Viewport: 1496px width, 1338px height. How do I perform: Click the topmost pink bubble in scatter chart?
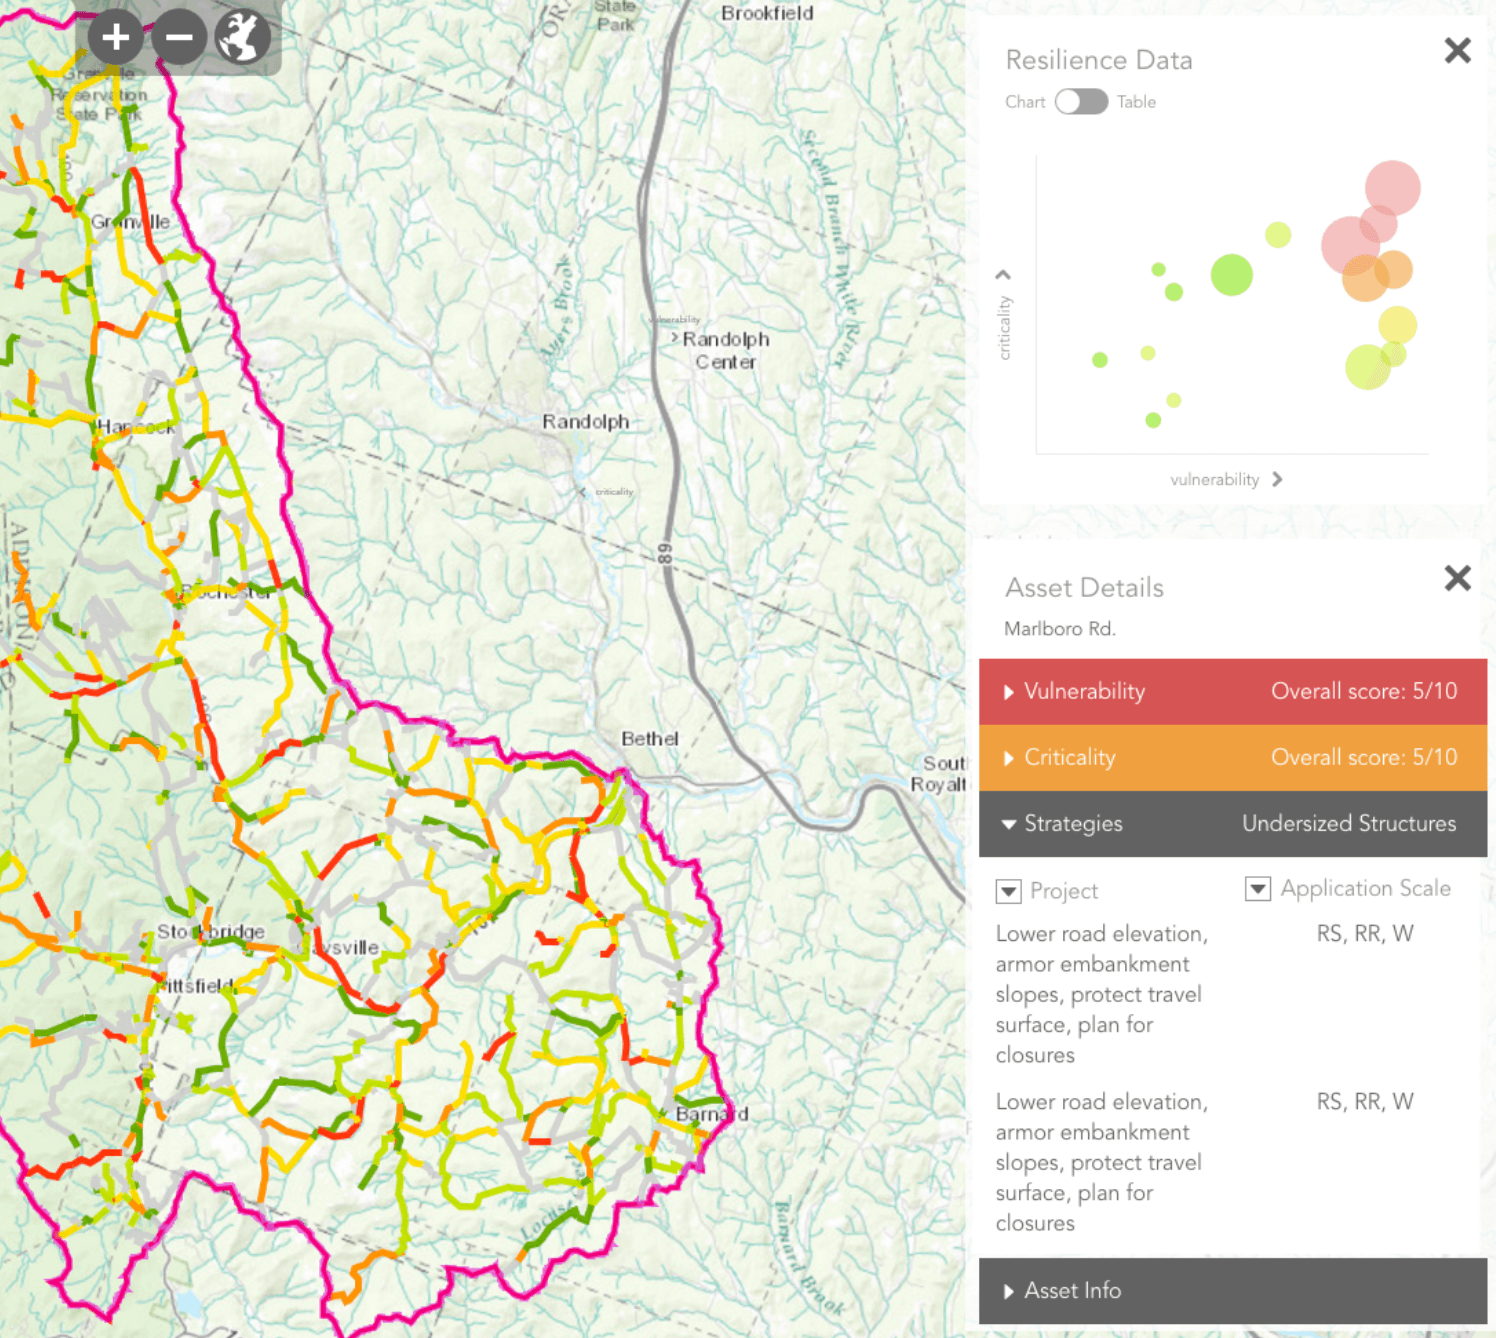tap(1393, 186)
